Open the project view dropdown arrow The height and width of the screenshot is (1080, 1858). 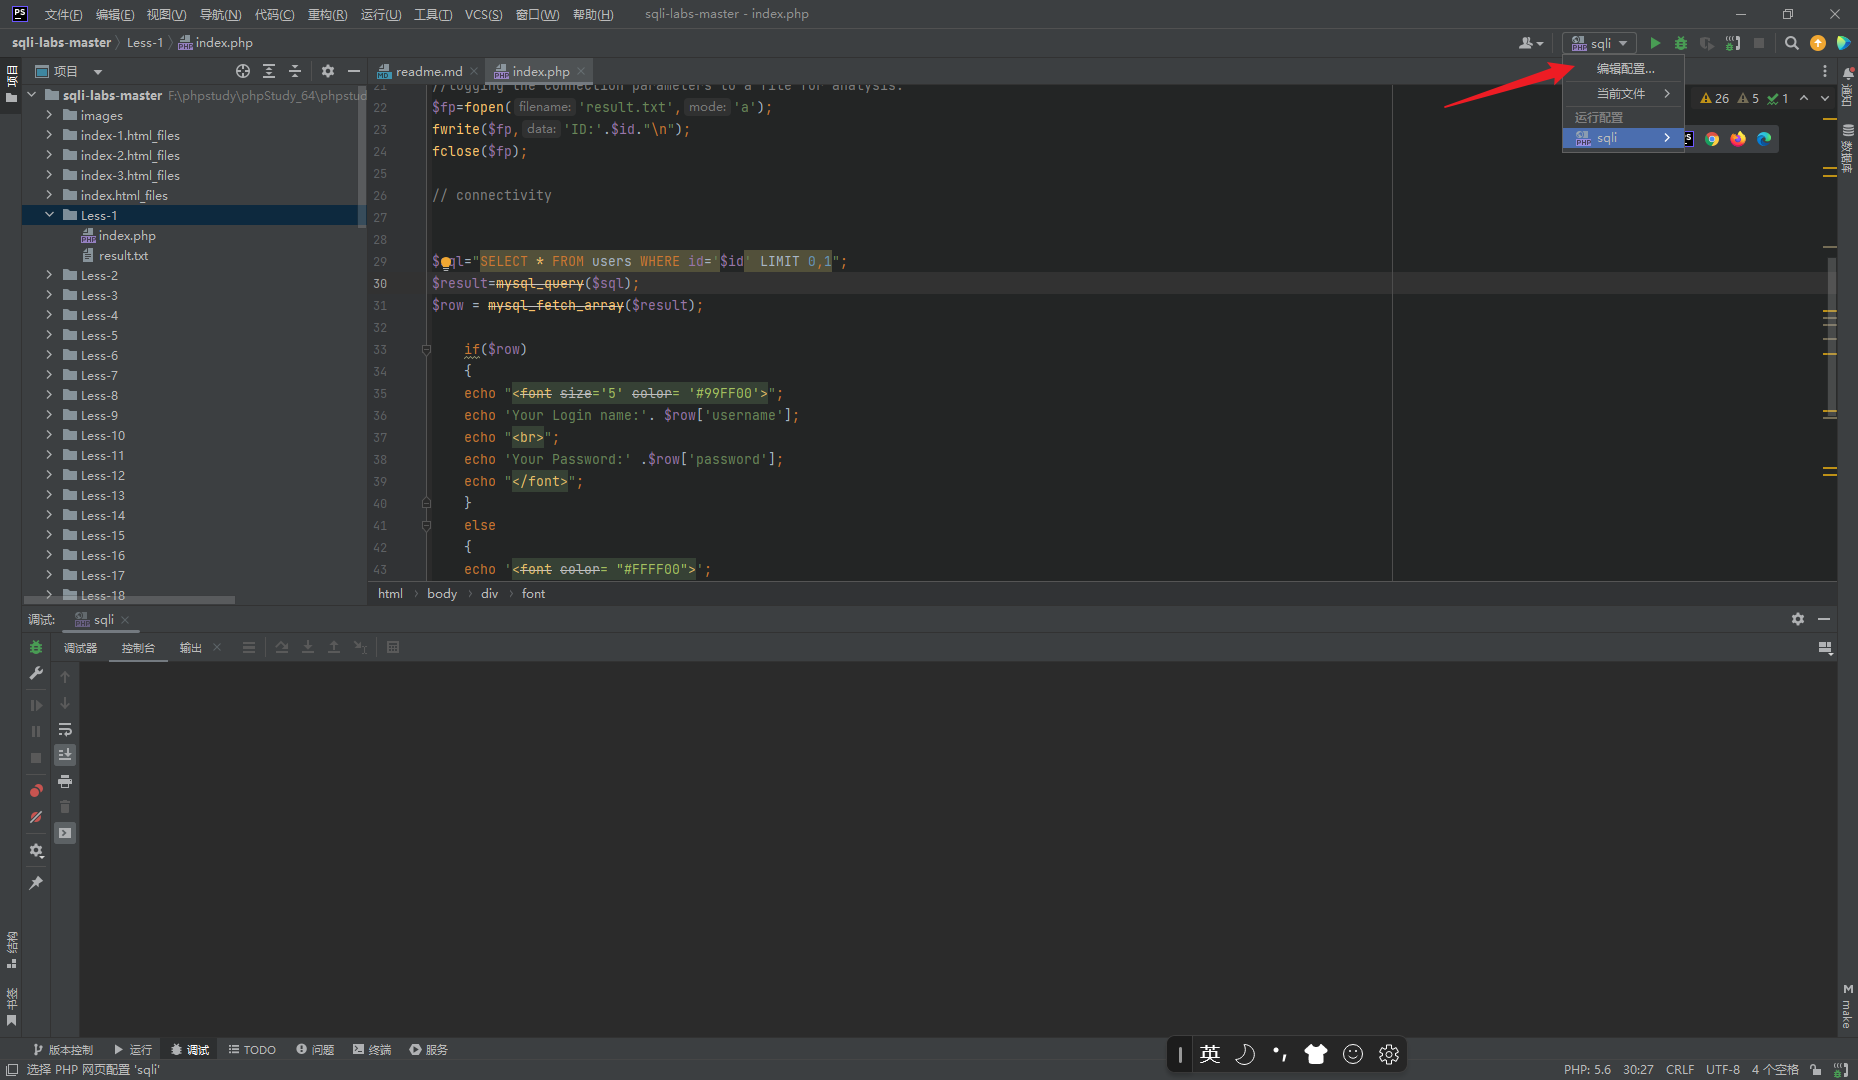pyautogui.click(x=97, y=71)
